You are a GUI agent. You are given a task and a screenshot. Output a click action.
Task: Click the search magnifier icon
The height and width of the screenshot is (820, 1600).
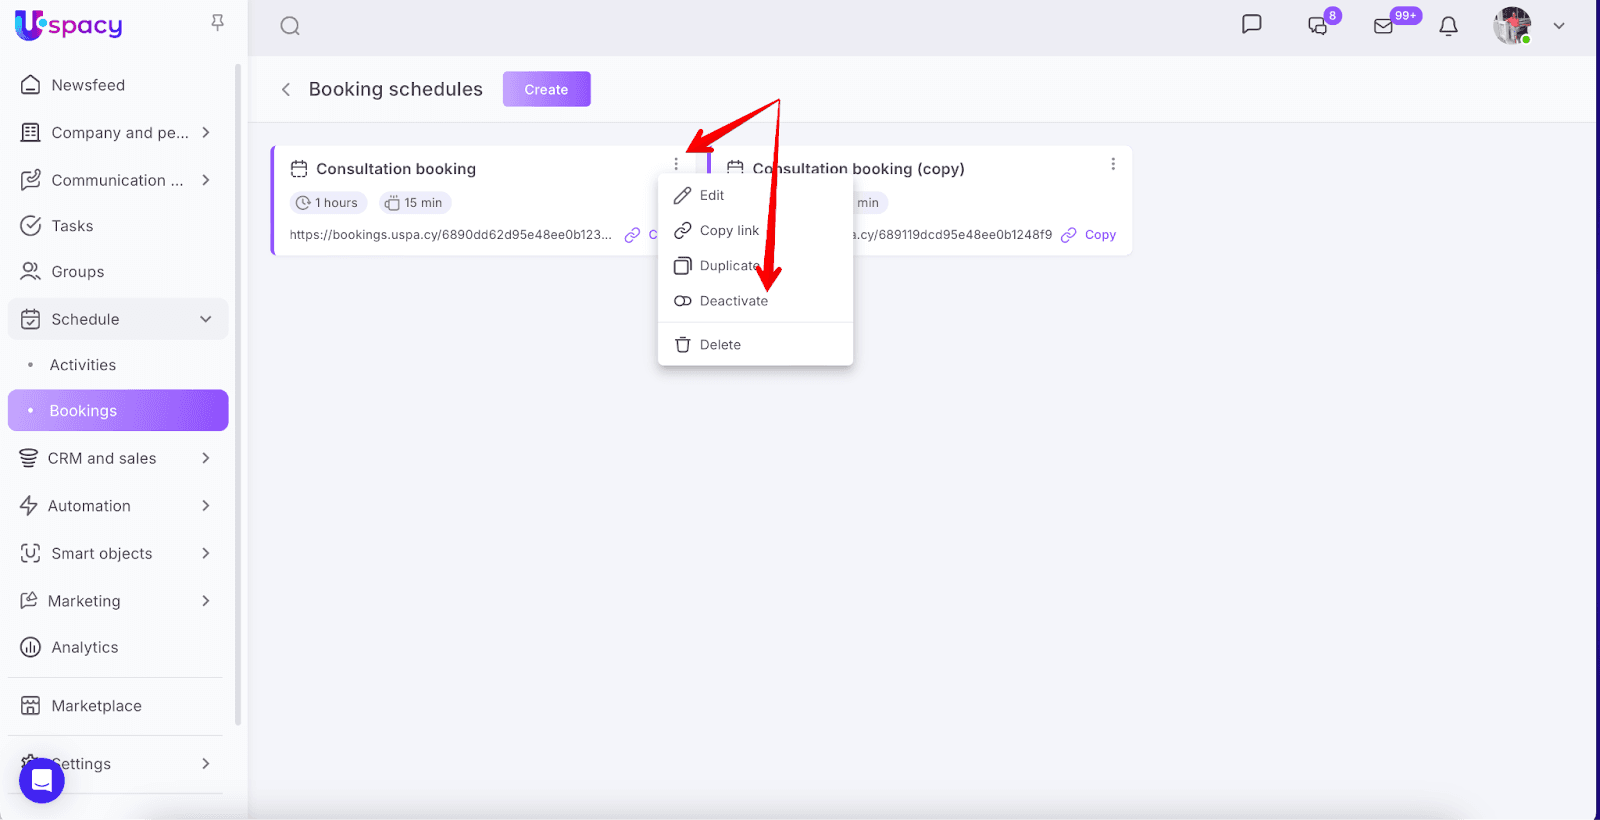pos(290,26)
